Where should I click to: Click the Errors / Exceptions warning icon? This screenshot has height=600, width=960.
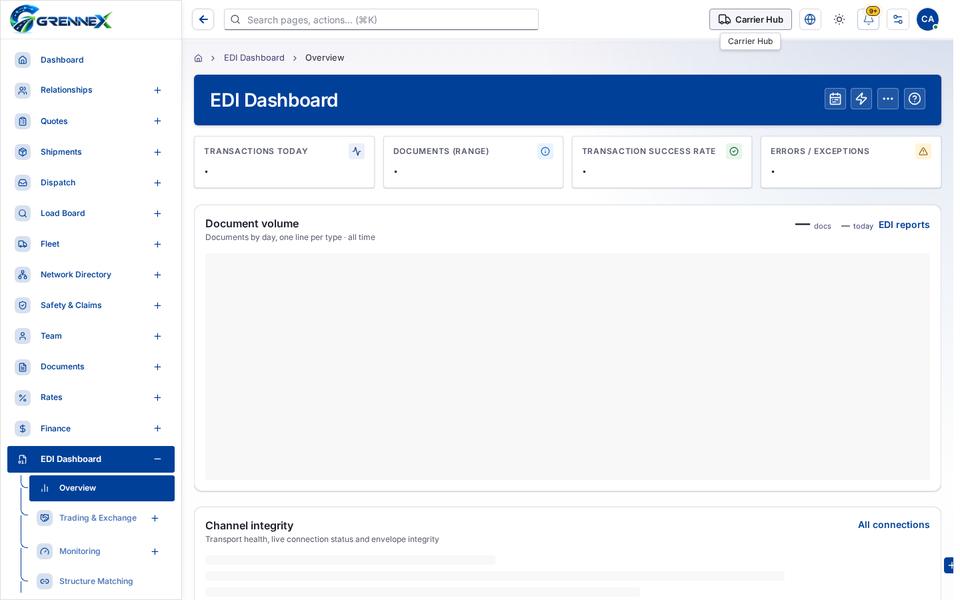923,151
